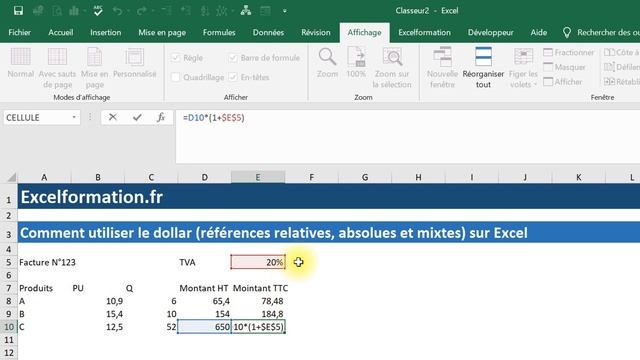Image resolution: width=640 pixels, height=360 pixels.
Task: Switch to Révision tab
Action: 316,32
